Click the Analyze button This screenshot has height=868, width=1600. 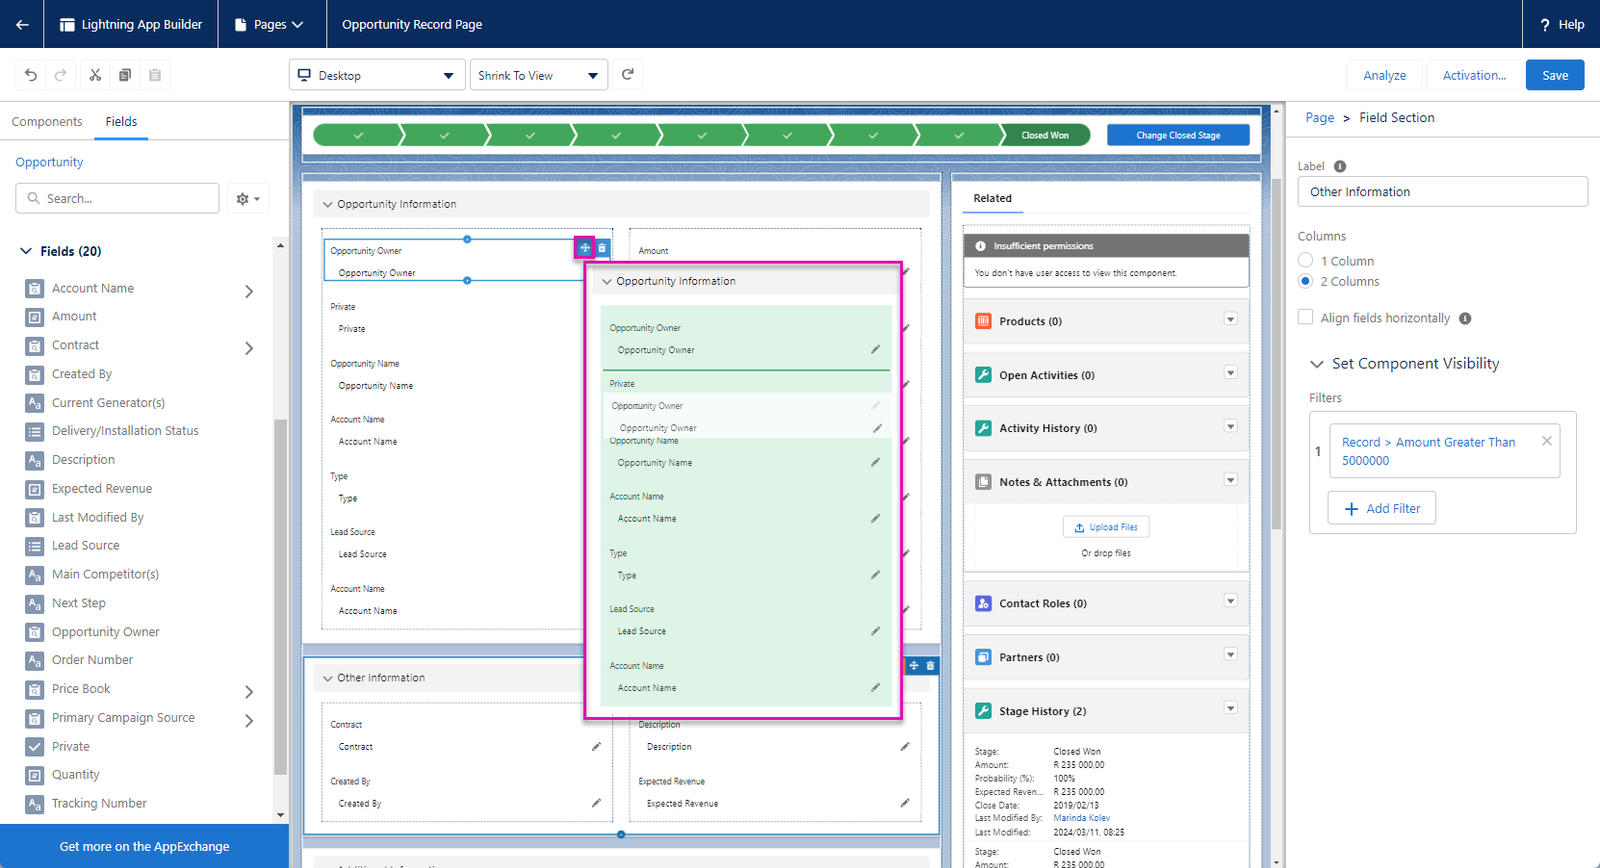pyautogui.click(x=1385, y=75)
